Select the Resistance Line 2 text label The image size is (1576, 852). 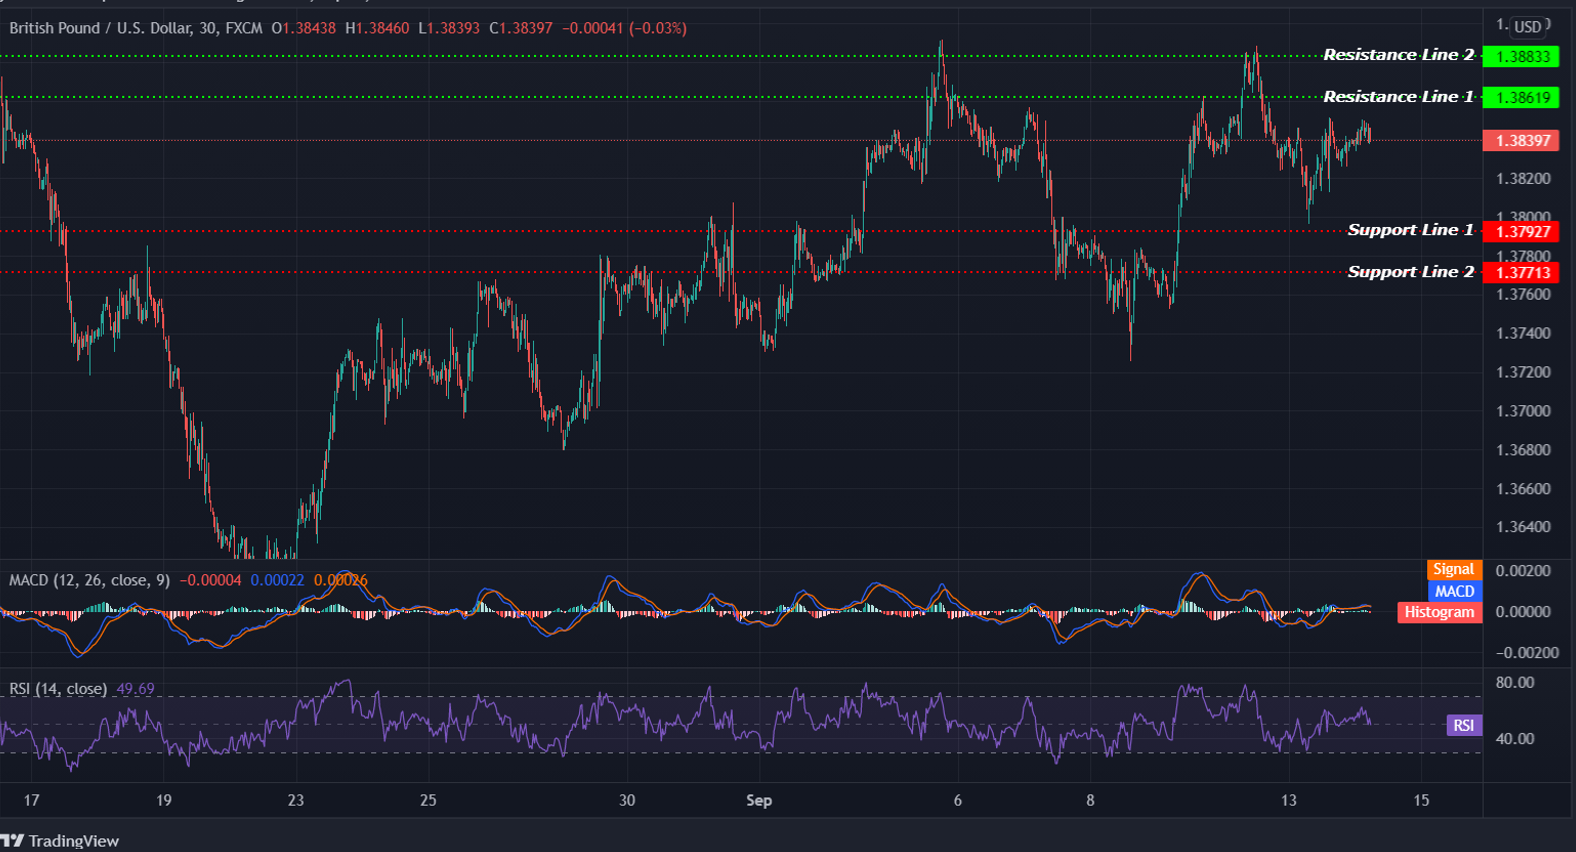[1398, 55]
